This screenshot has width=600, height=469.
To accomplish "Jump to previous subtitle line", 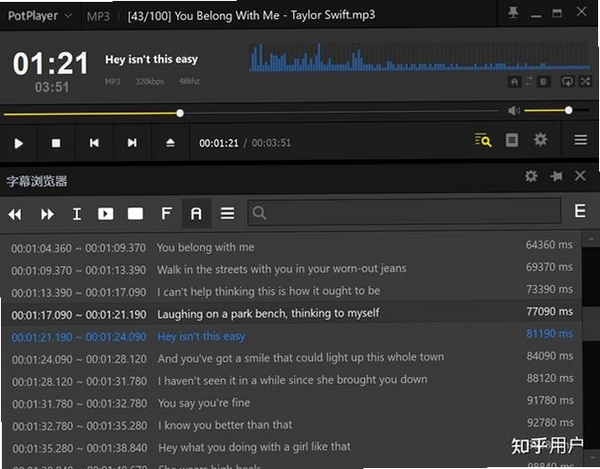I will pos(15,214).
